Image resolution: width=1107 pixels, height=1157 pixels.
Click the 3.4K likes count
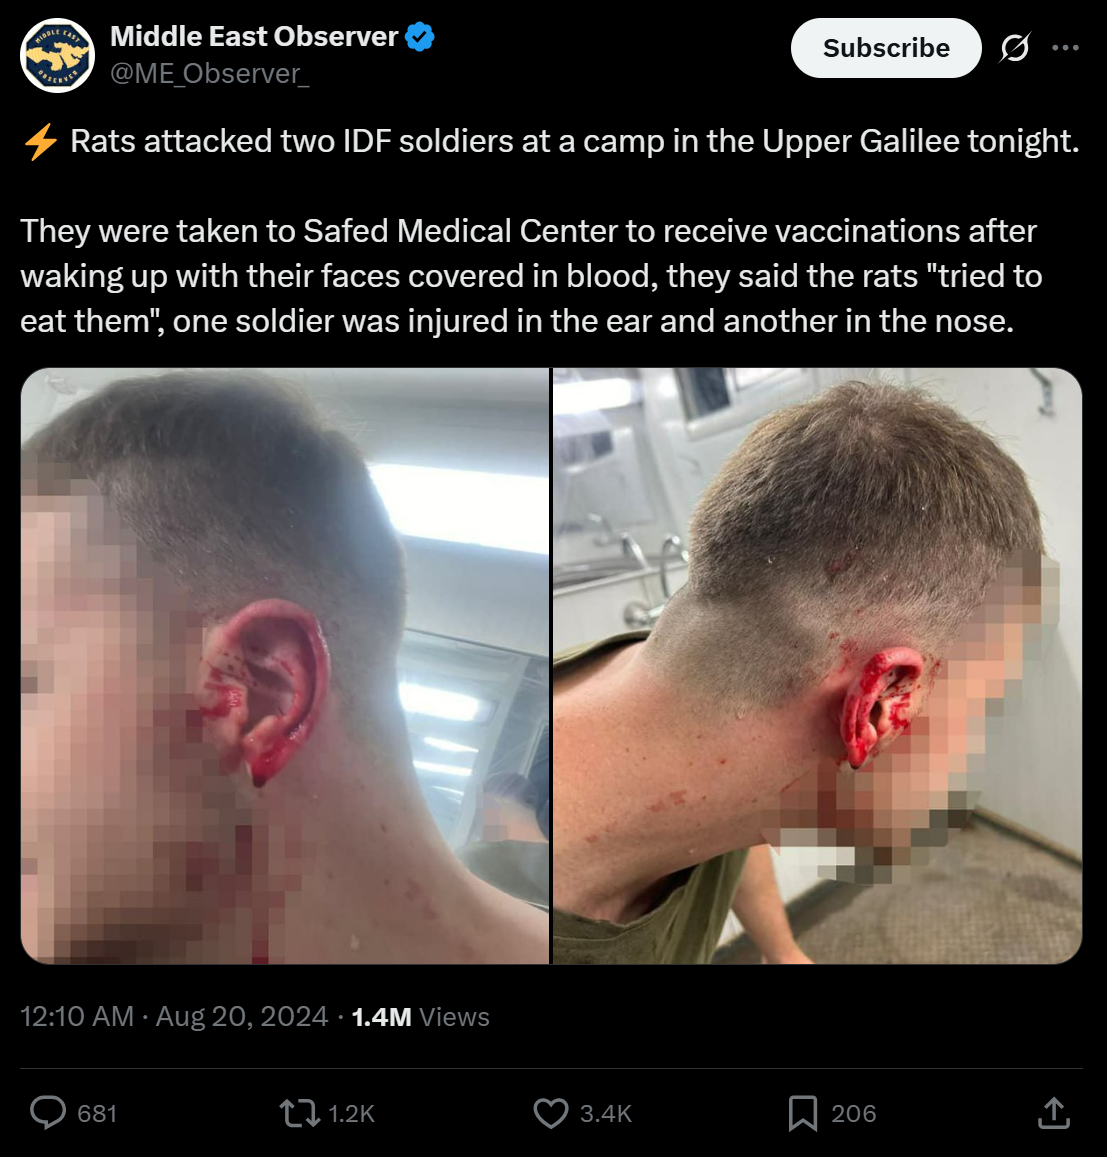606,1113
